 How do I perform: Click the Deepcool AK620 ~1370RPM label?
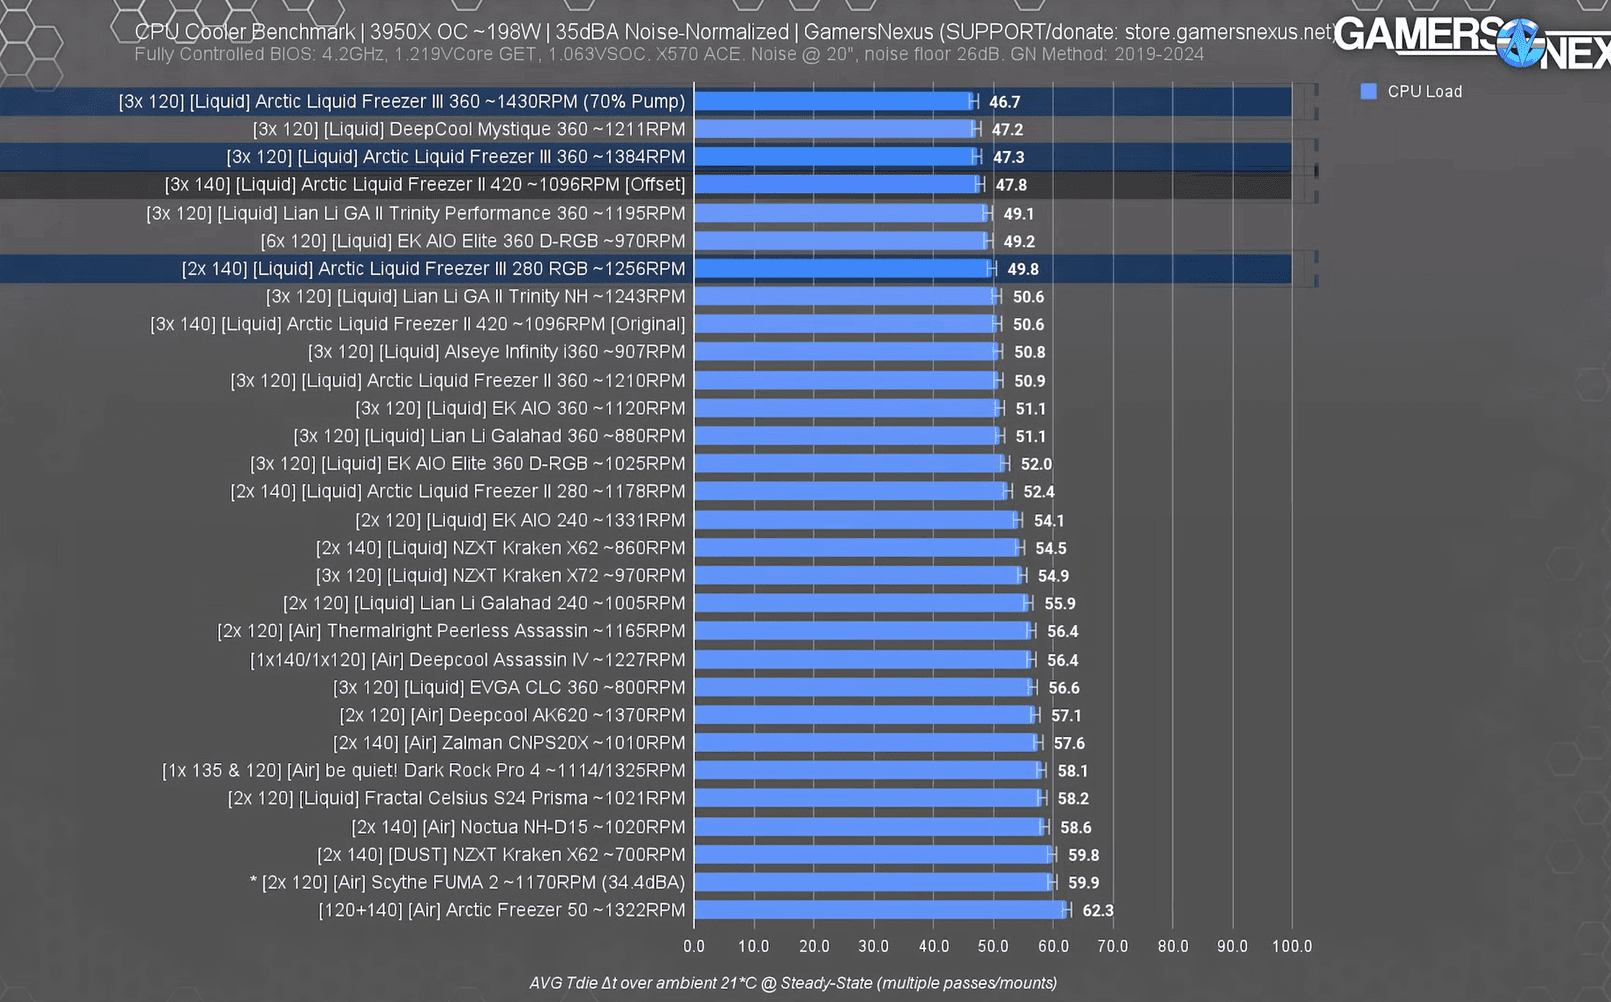click(x=513, y=716)
